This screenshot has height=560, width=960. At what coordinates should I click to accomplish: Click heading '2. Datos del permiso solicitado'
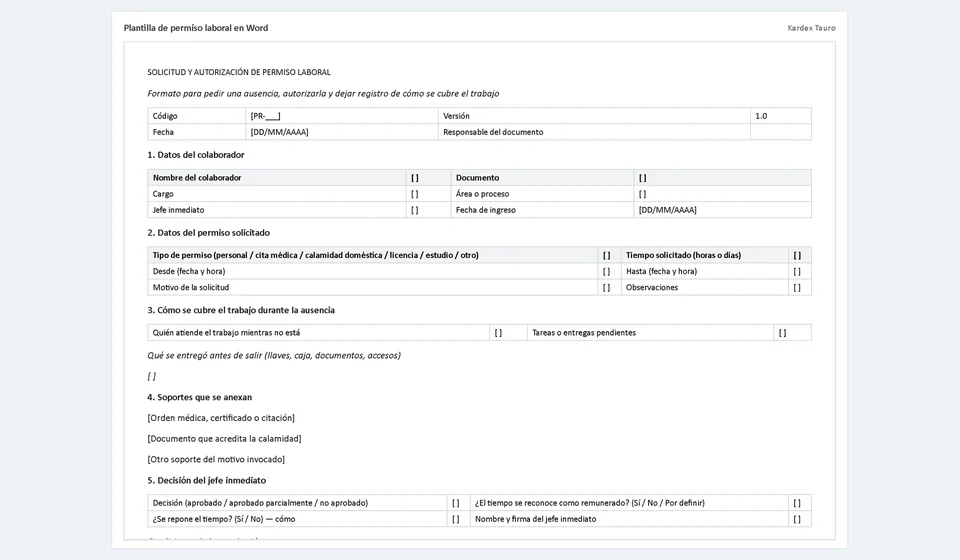(x=208, y=233)
